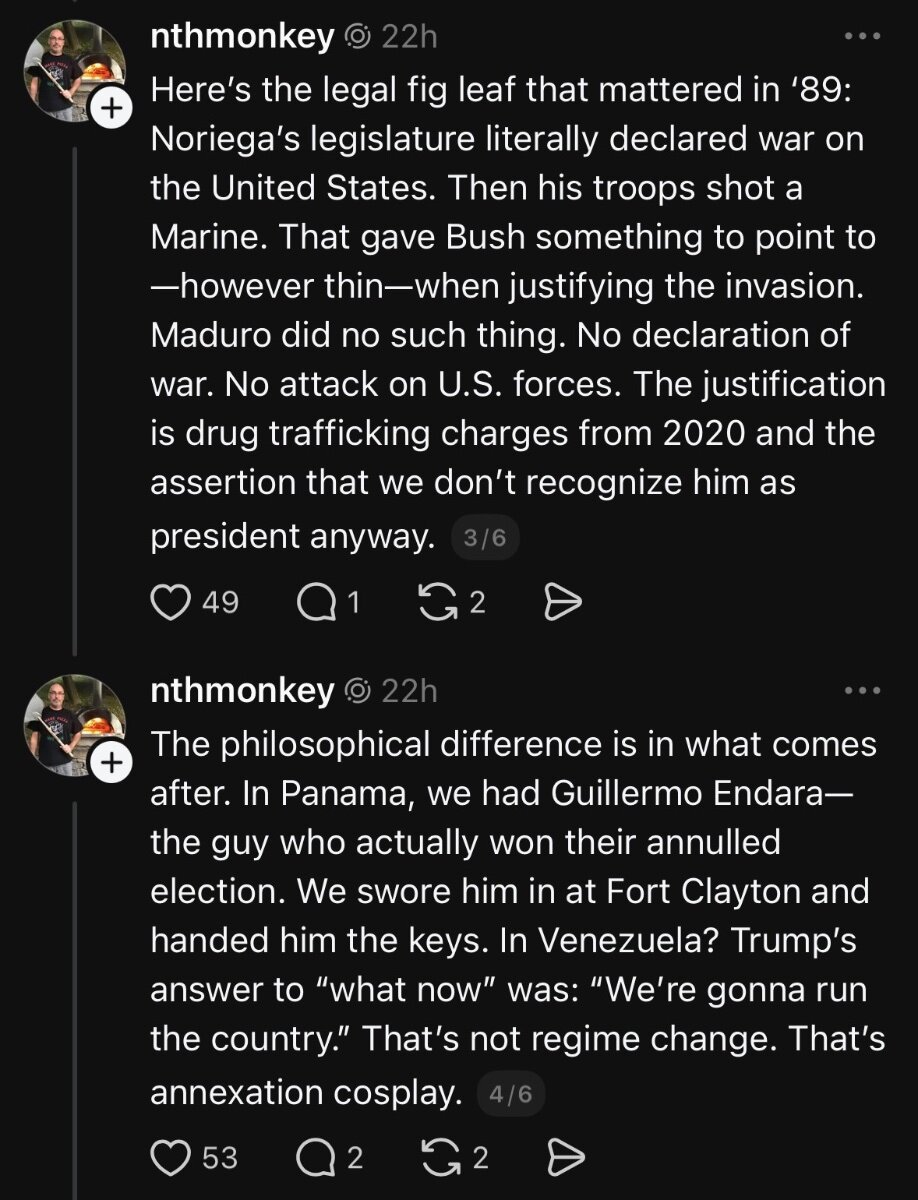The height and width of the screenshot is (1200, 918).
Task: Tap the 3/6 thread position indicator
Action: tap(485, 540)
